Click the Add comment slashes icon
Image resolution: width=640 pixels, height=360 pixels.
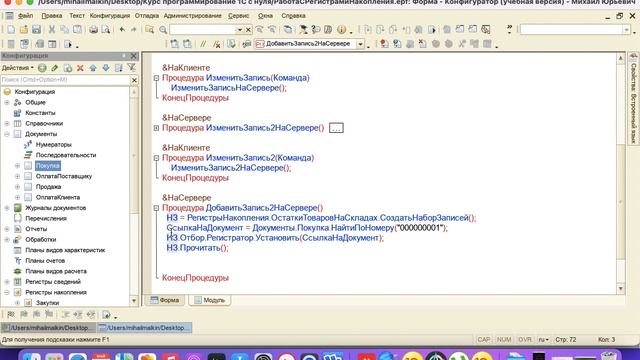point(203,44)
